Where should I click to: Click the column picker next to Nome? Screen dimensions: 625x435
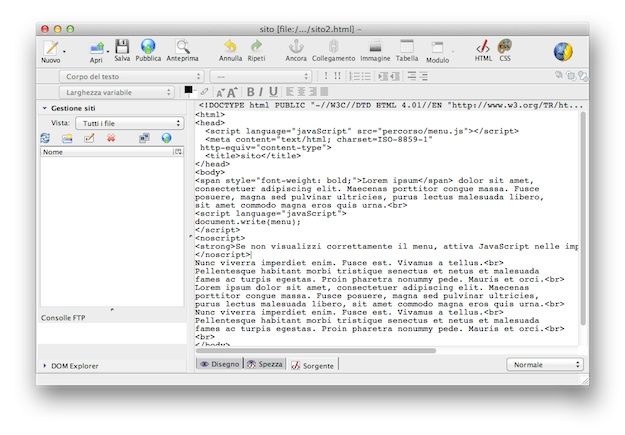coord(178,152)
